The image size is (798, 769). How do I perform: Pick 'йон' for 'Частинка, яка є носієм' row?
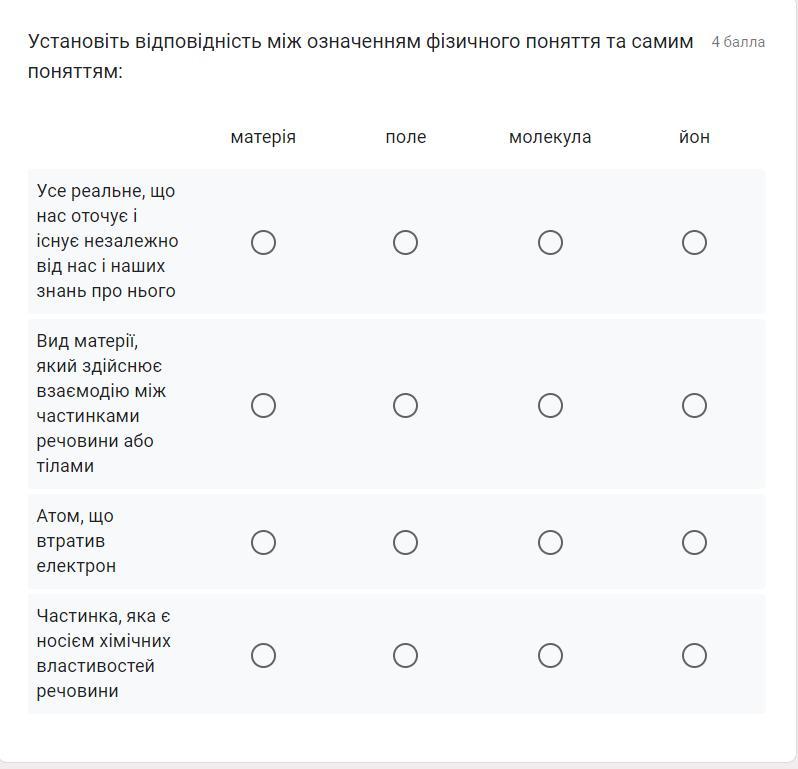point(694,655)
